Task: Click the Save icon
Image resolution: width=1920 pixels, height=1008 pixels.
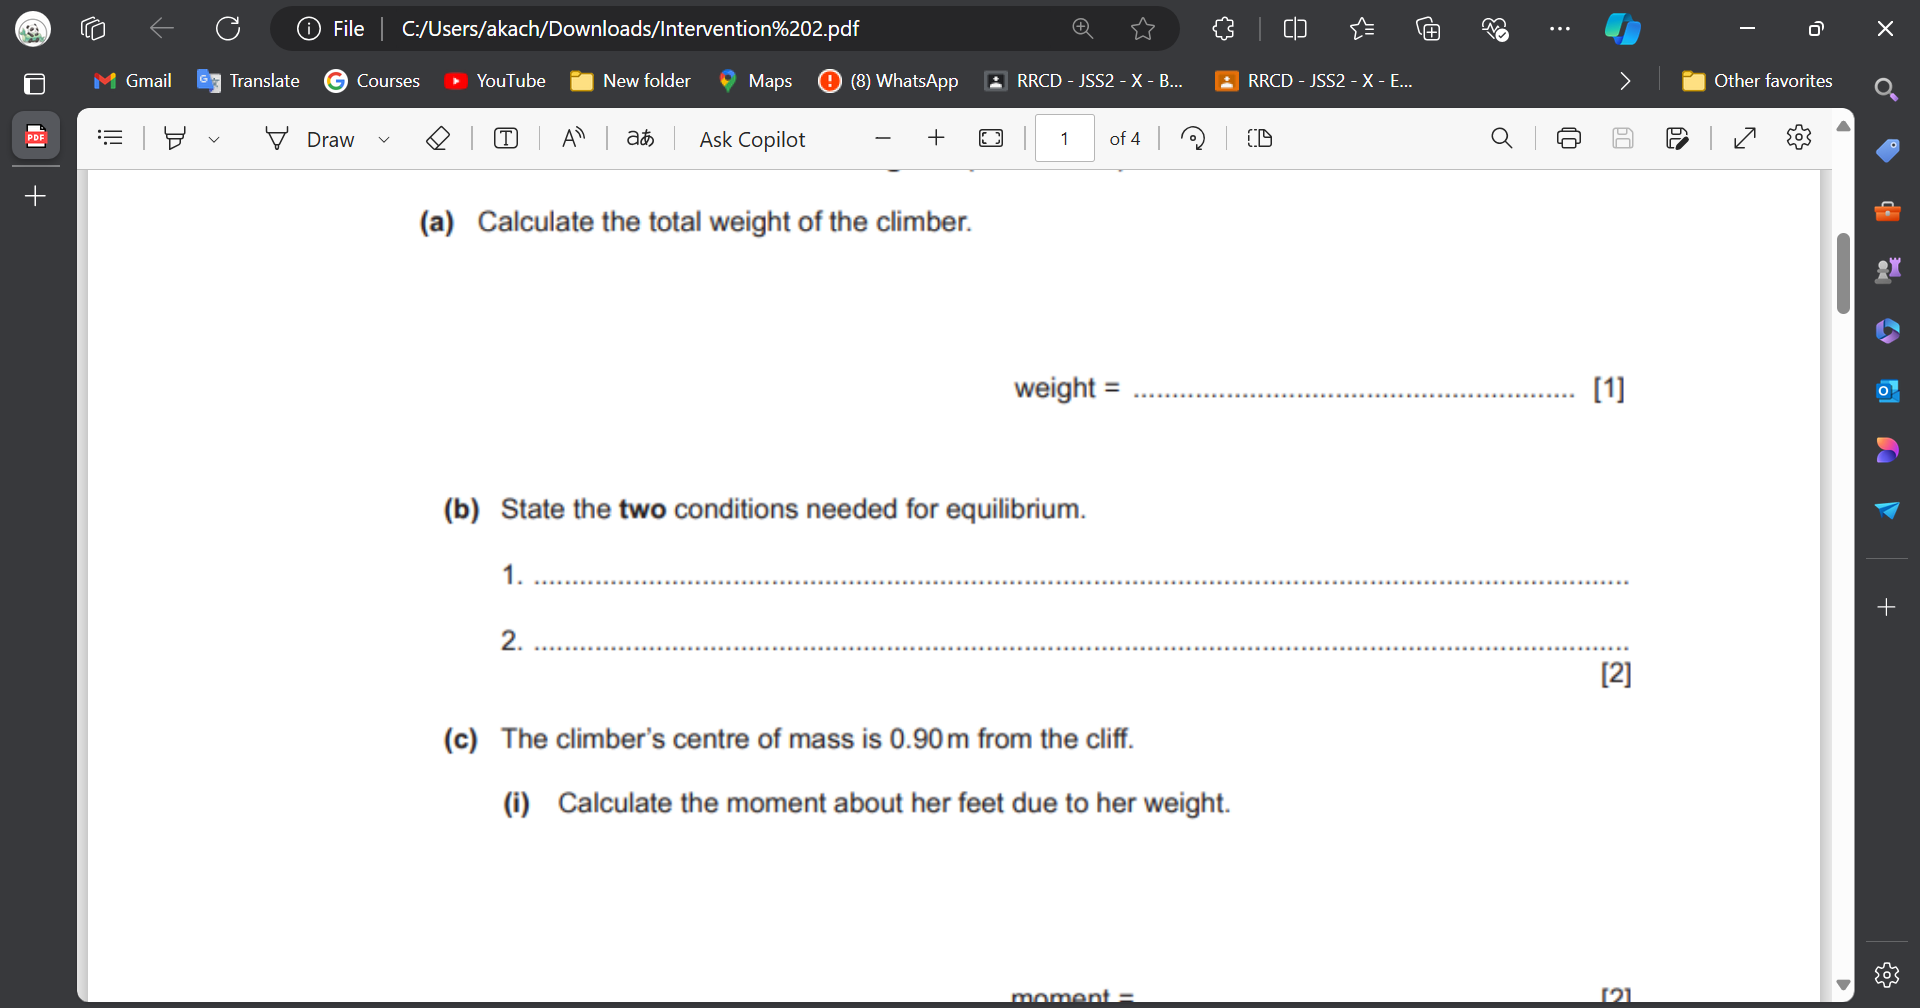Action: [x=1623, y=138]
